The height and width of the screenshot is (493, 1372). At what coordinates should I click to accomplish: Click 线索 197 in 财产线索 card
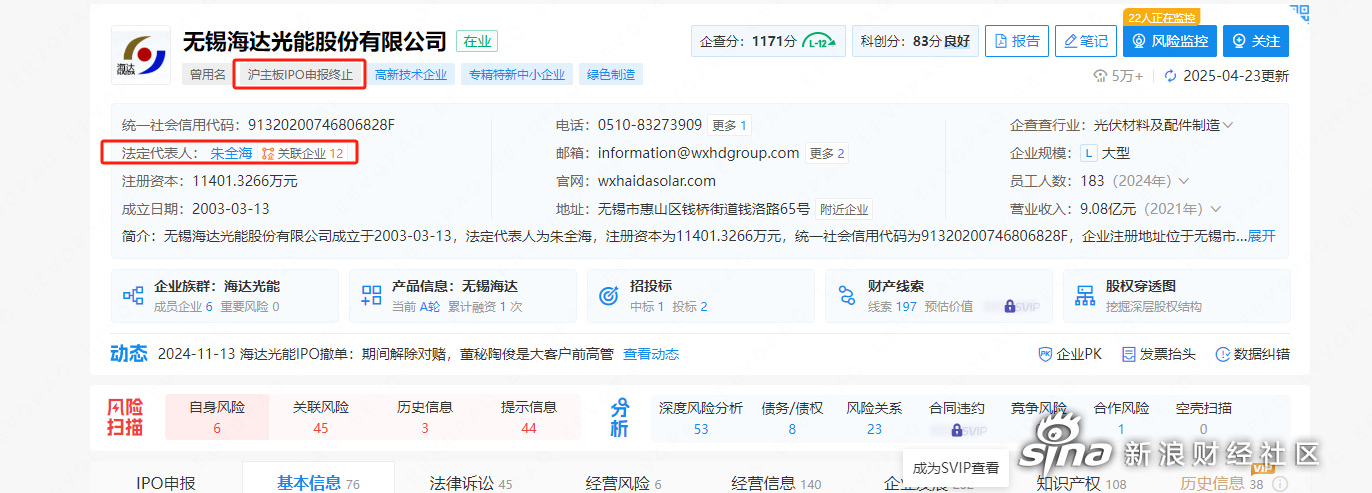892,307
